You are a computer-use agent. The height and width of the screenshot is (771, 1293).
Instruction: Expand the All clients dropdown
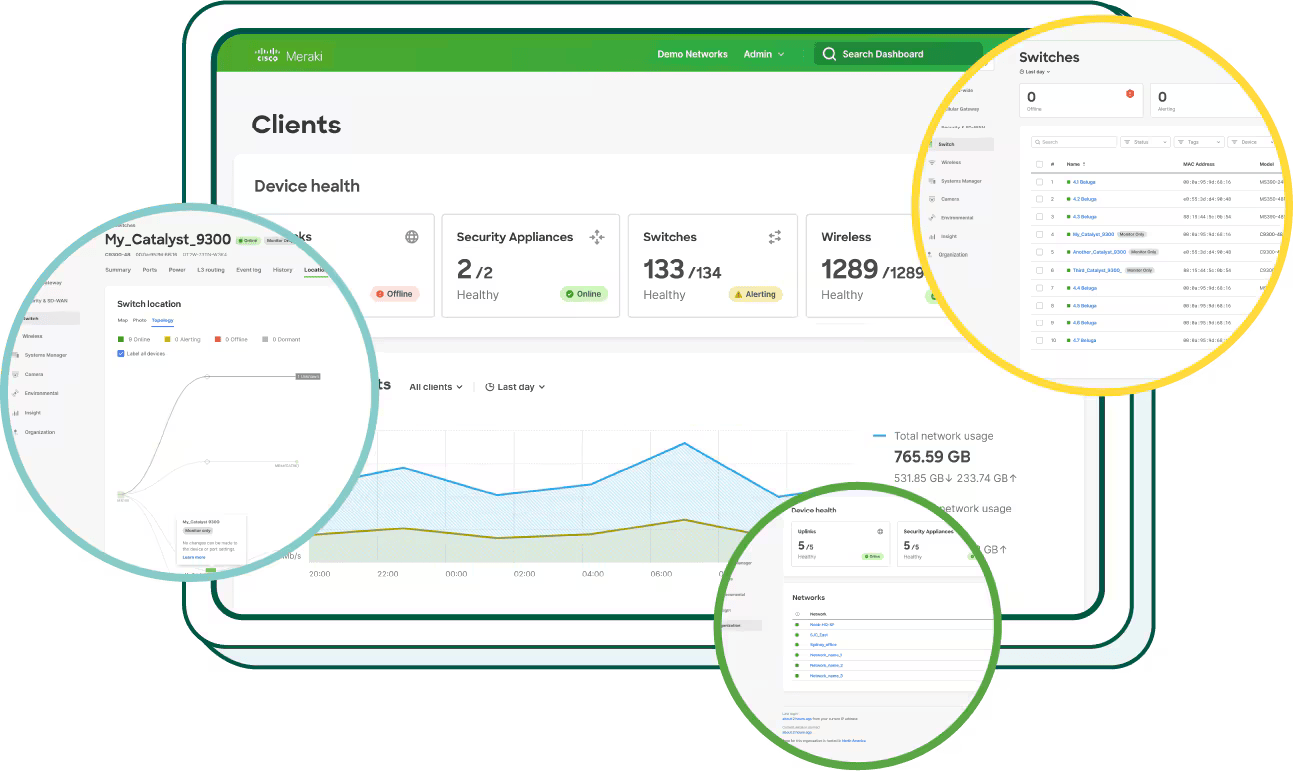click(436, 387)
